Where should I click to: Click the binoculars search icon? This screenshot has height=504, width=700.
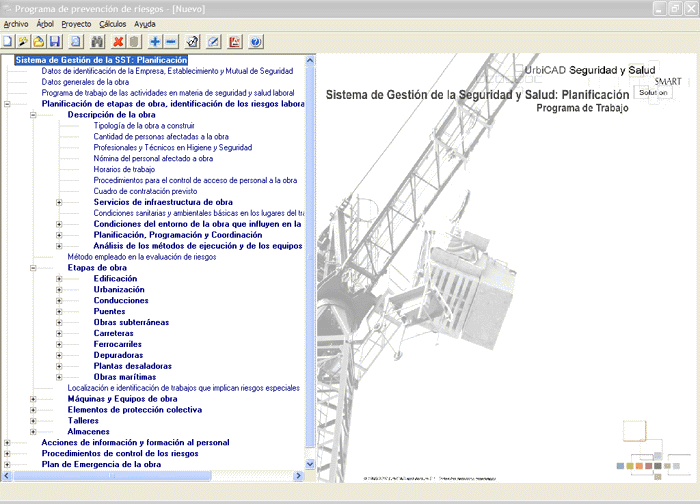(97, 42)
